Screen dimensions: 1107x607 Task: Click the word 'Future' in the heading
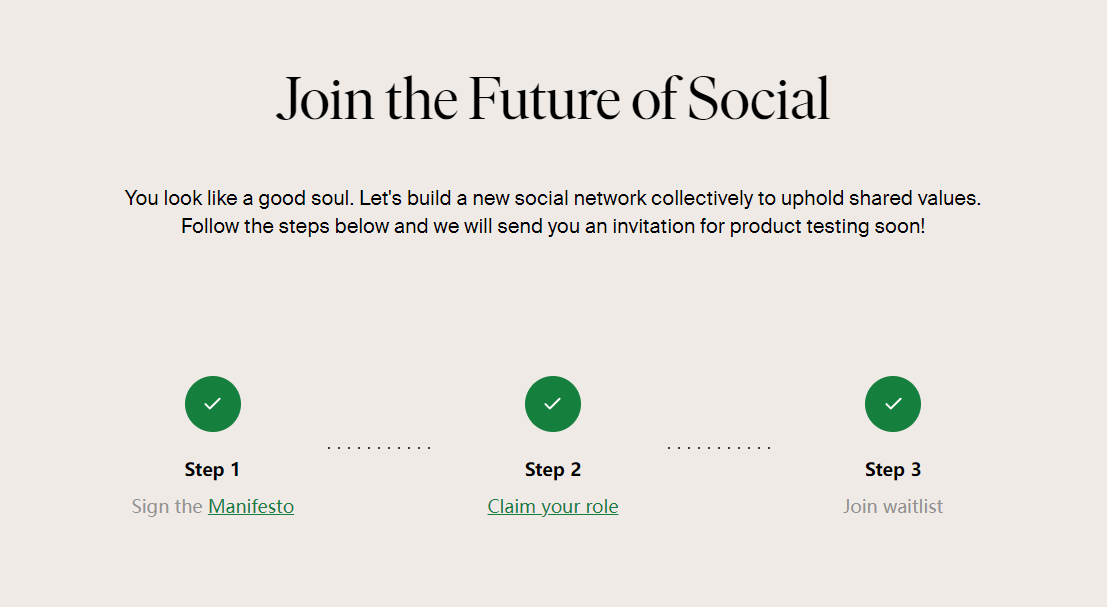(544, 99)
